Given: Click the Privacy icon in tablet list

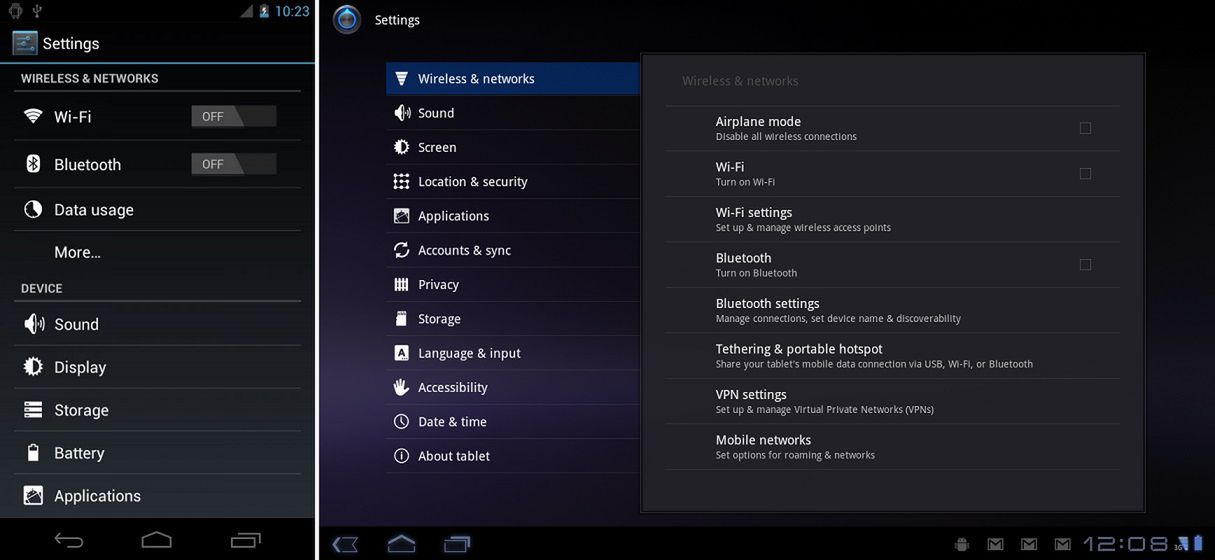Looking at the screenshot, I should click(x=401, y=284).
